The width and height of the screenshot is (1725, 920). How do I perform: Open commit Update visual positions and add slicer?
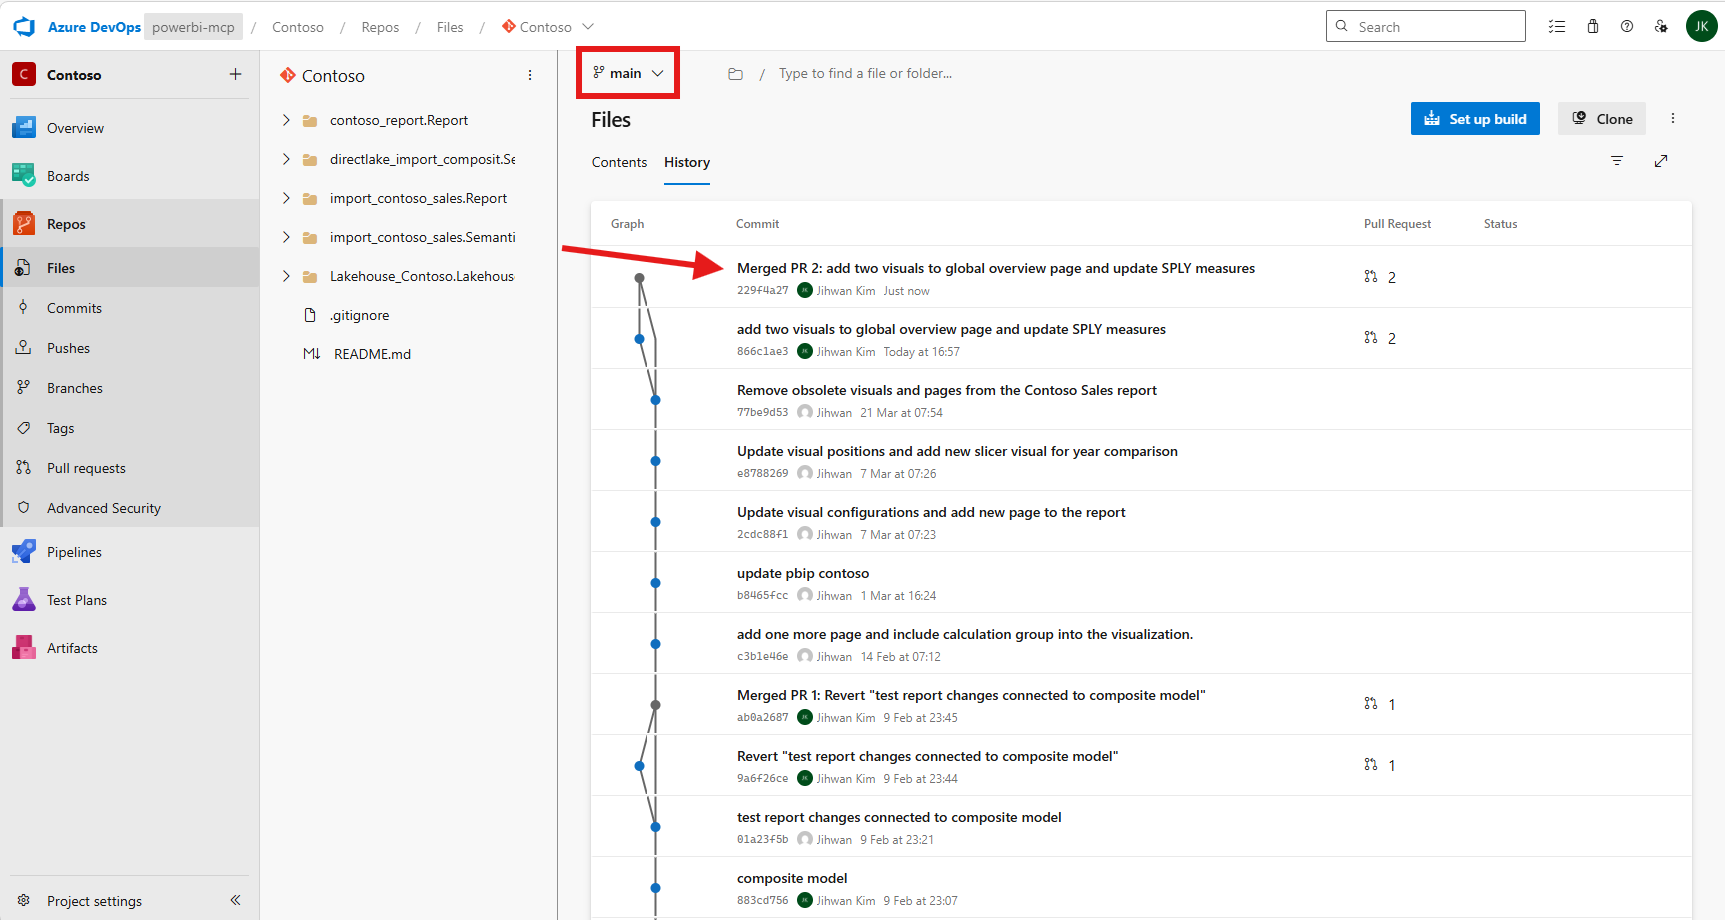[957, 451]
